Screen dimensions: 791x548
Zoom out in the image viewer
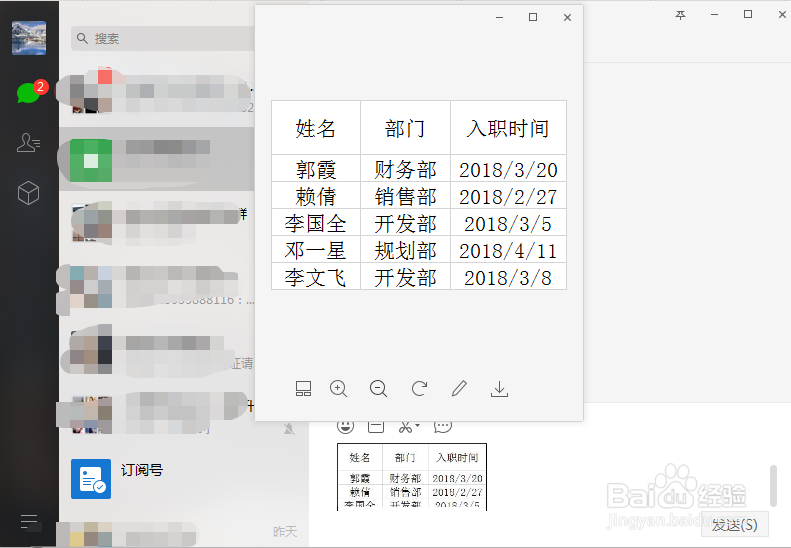tap(378, 389)
